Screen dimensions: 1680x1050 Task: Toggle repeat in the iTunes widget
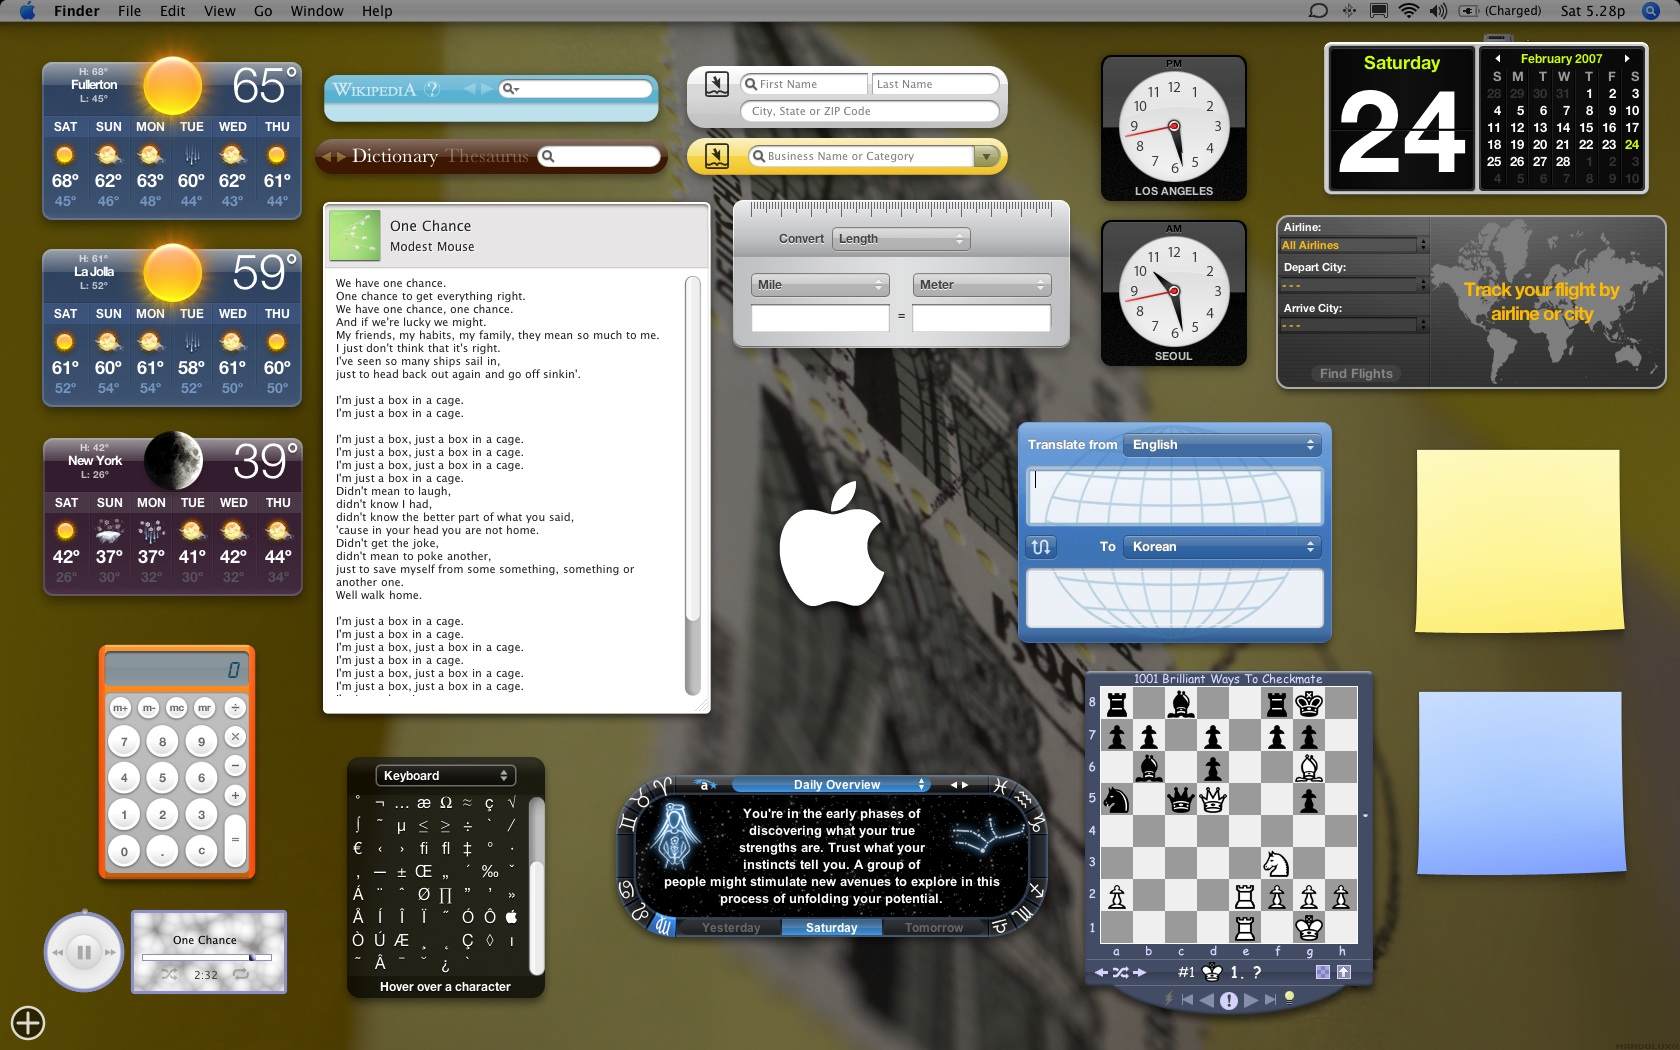point(241,973)
